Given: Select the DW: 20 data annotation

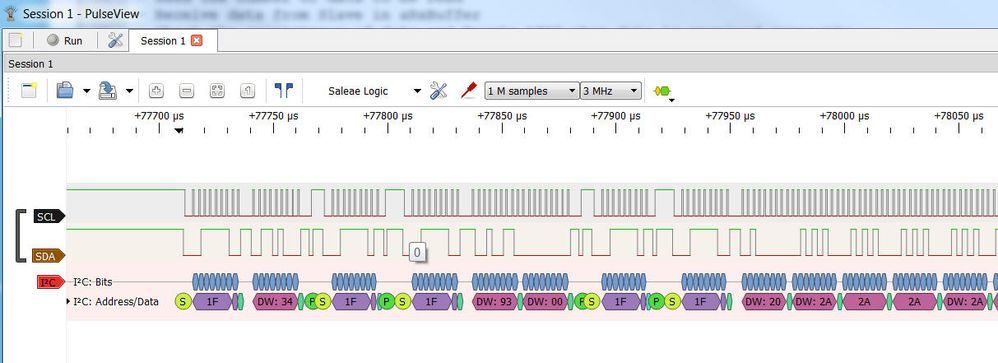Looking at the screenshot, I should tap(764, 301).
